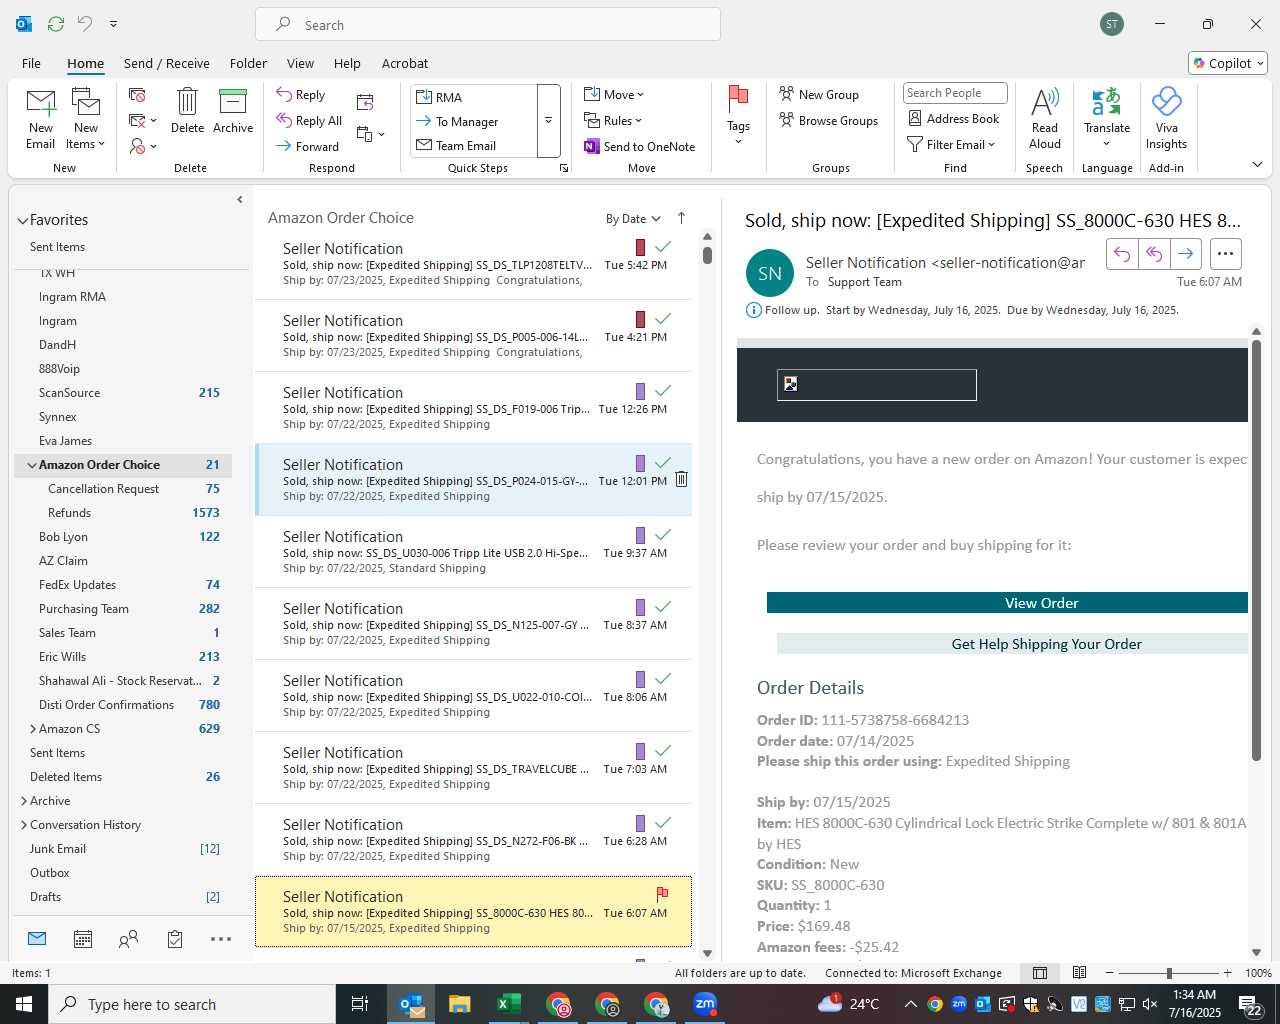
Task: Open the Folder ribbon tab
Action: [x=248, y=63]
